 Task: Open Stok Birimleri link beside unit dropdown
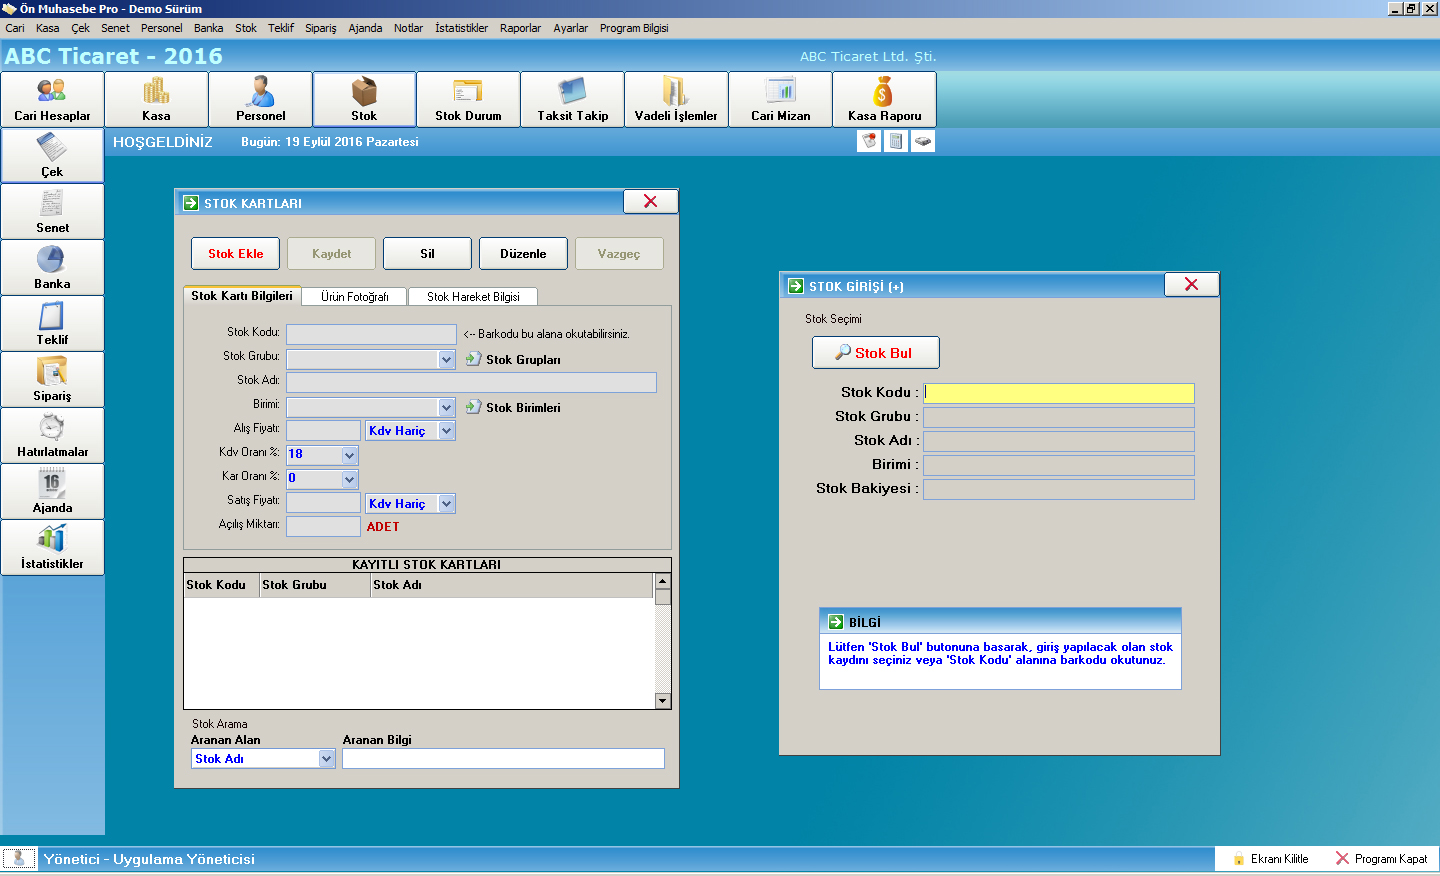(x=513, y=407)
